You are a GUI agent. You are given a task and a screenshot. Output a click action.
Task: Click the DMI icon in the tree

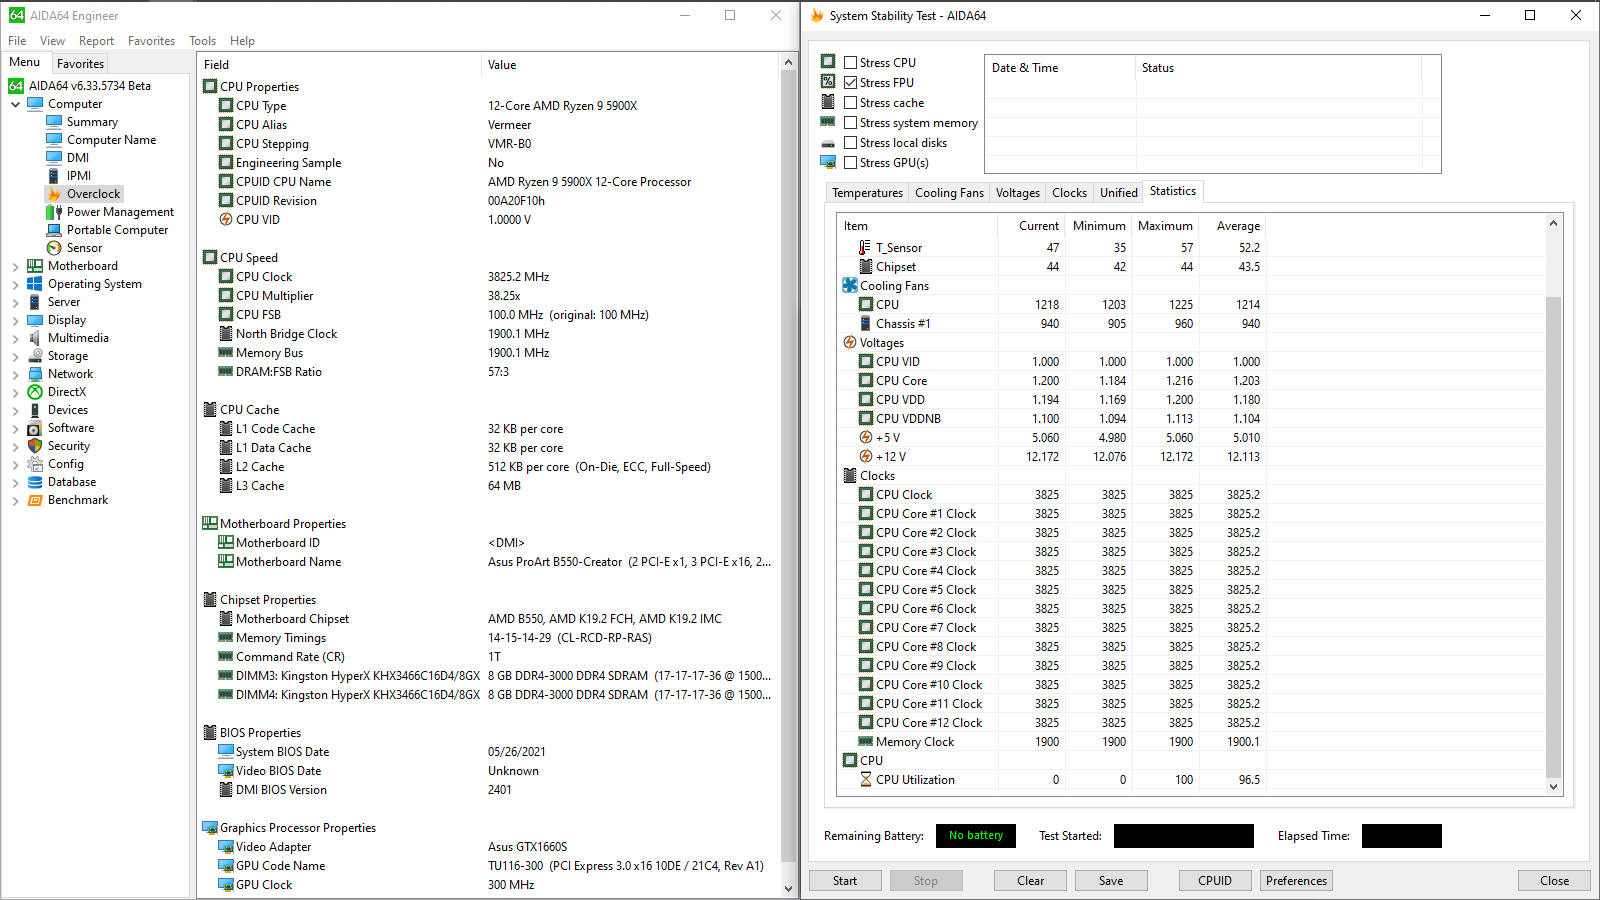pyautogui.click(x=54, y=158)
